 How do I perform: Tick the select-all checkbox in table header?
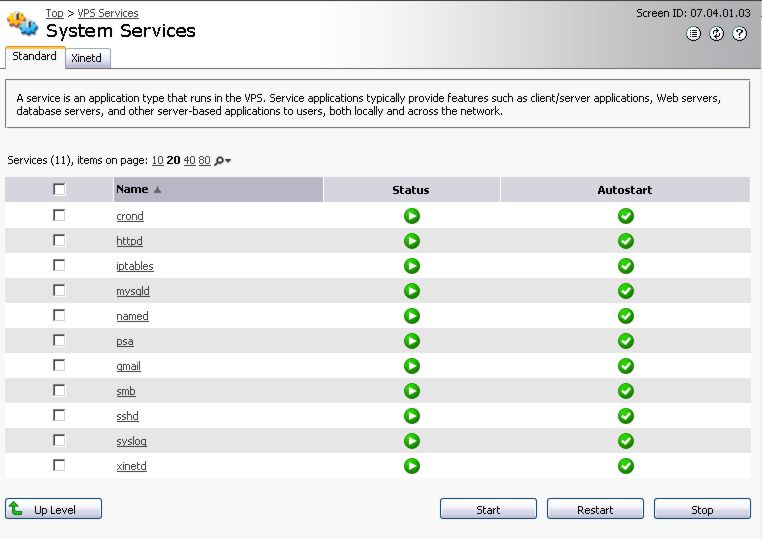pyautogui.click(x=59, y=189)
